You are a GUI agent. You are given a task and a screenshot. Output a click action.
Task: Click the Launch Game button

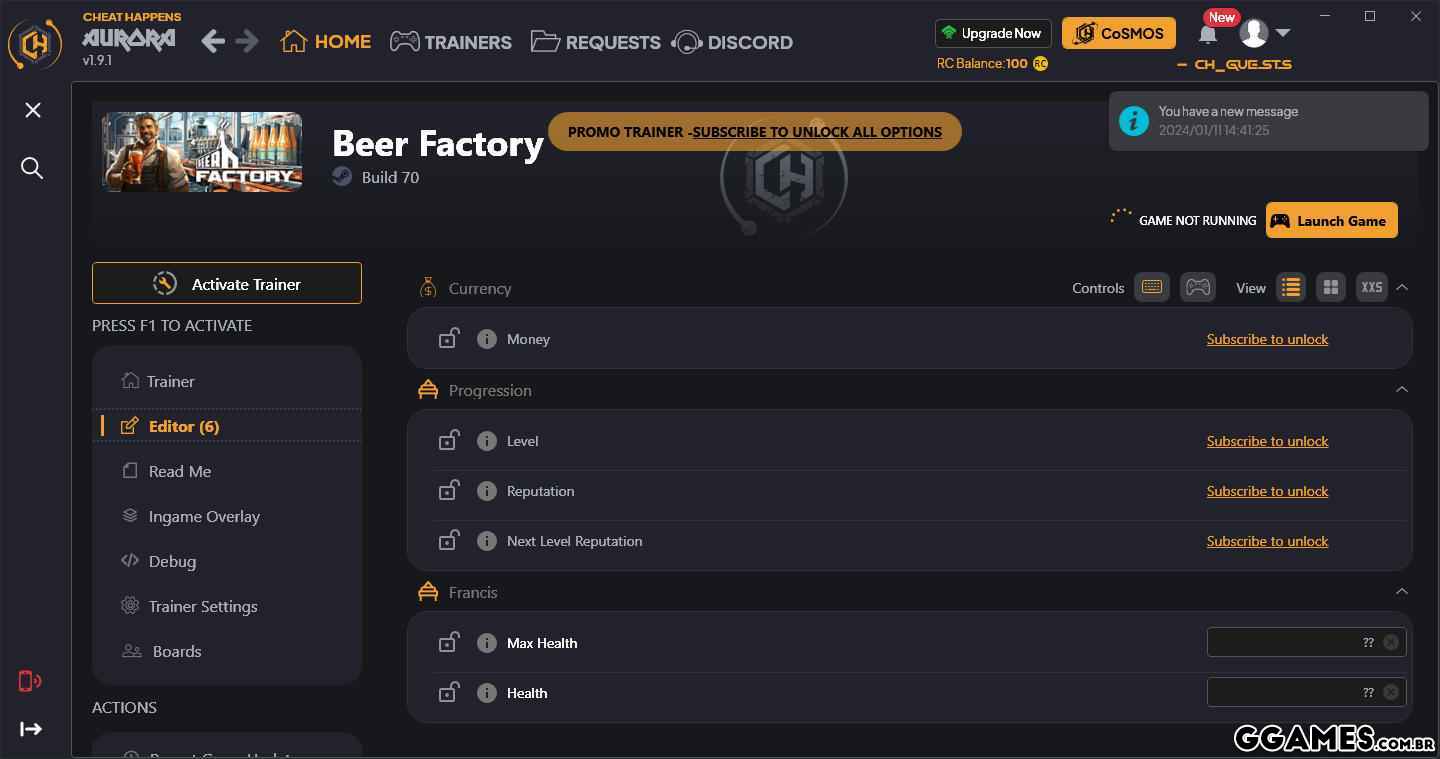click(1331, 221)
